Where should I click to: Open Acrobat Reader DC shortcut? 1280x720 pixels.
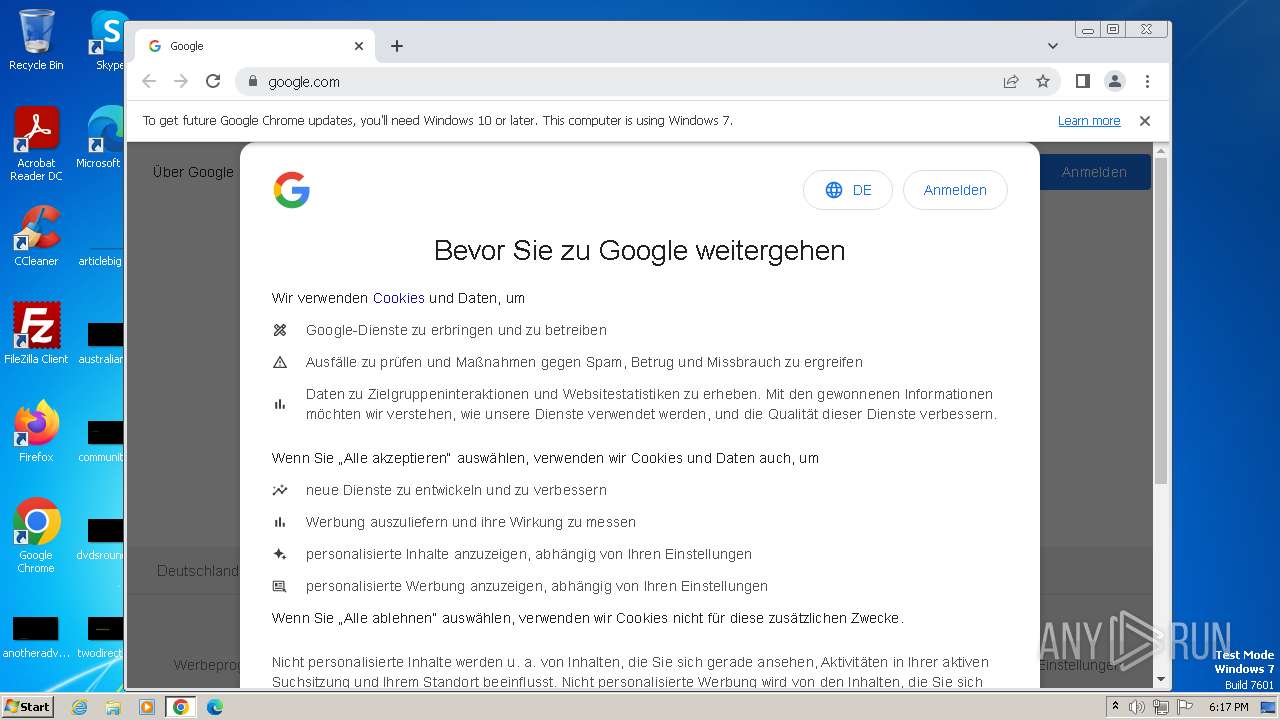pyautogui.click(x=36, y=145)
